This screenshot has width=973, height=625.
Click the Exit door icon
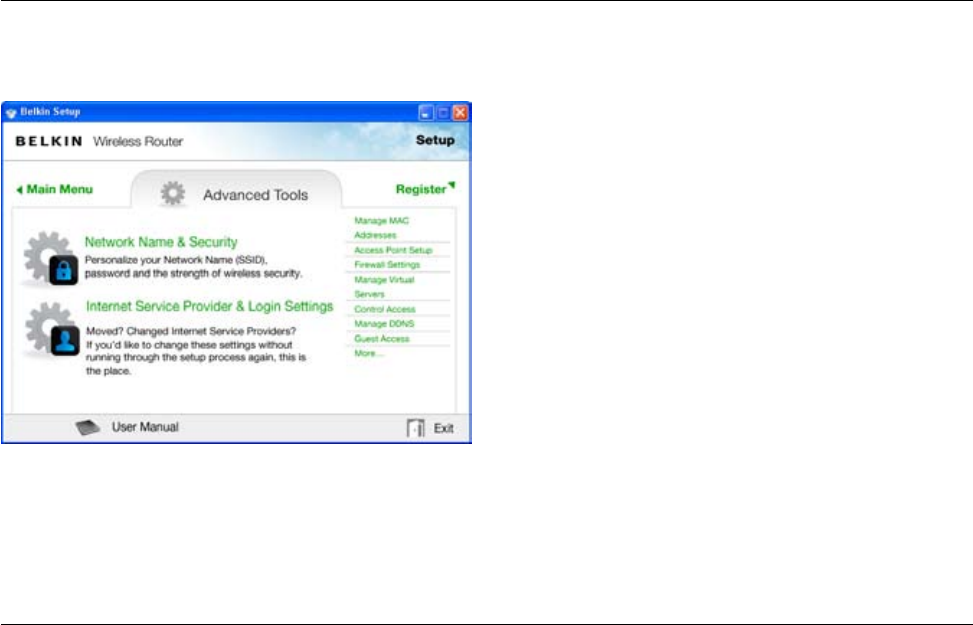tap(415, 428)
